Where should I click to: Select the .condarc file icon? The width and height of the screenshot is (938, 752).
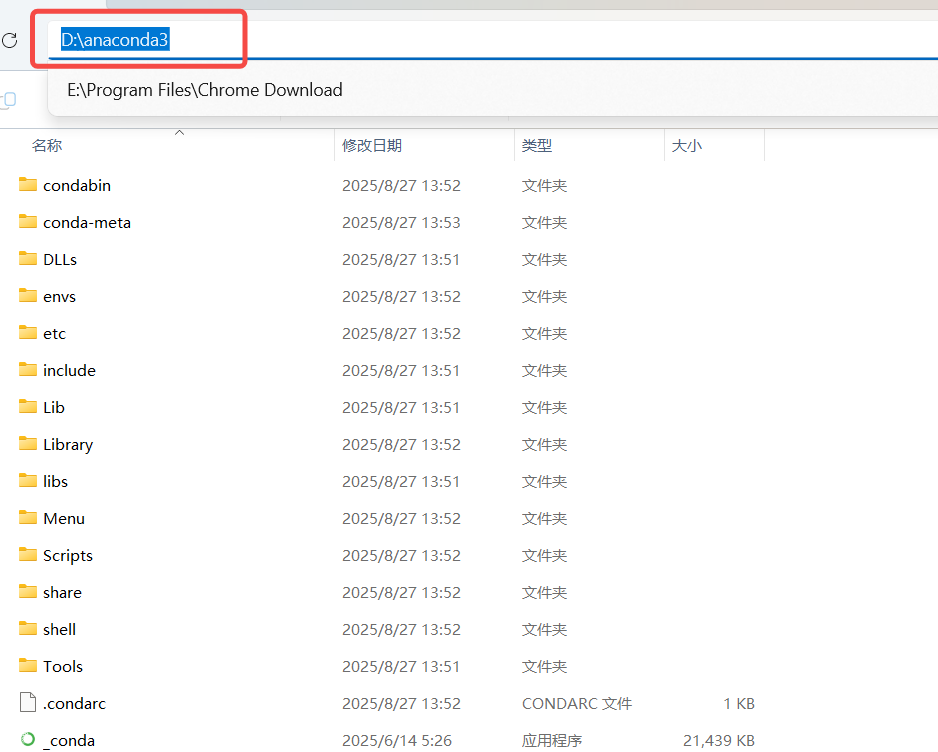[28, 702]
